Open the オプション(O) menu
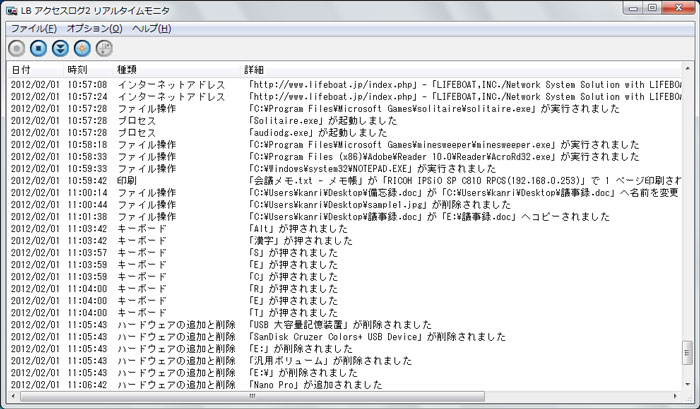Image resolution: width=700 pixels, height=409 pixels. [x=94, y=28]
